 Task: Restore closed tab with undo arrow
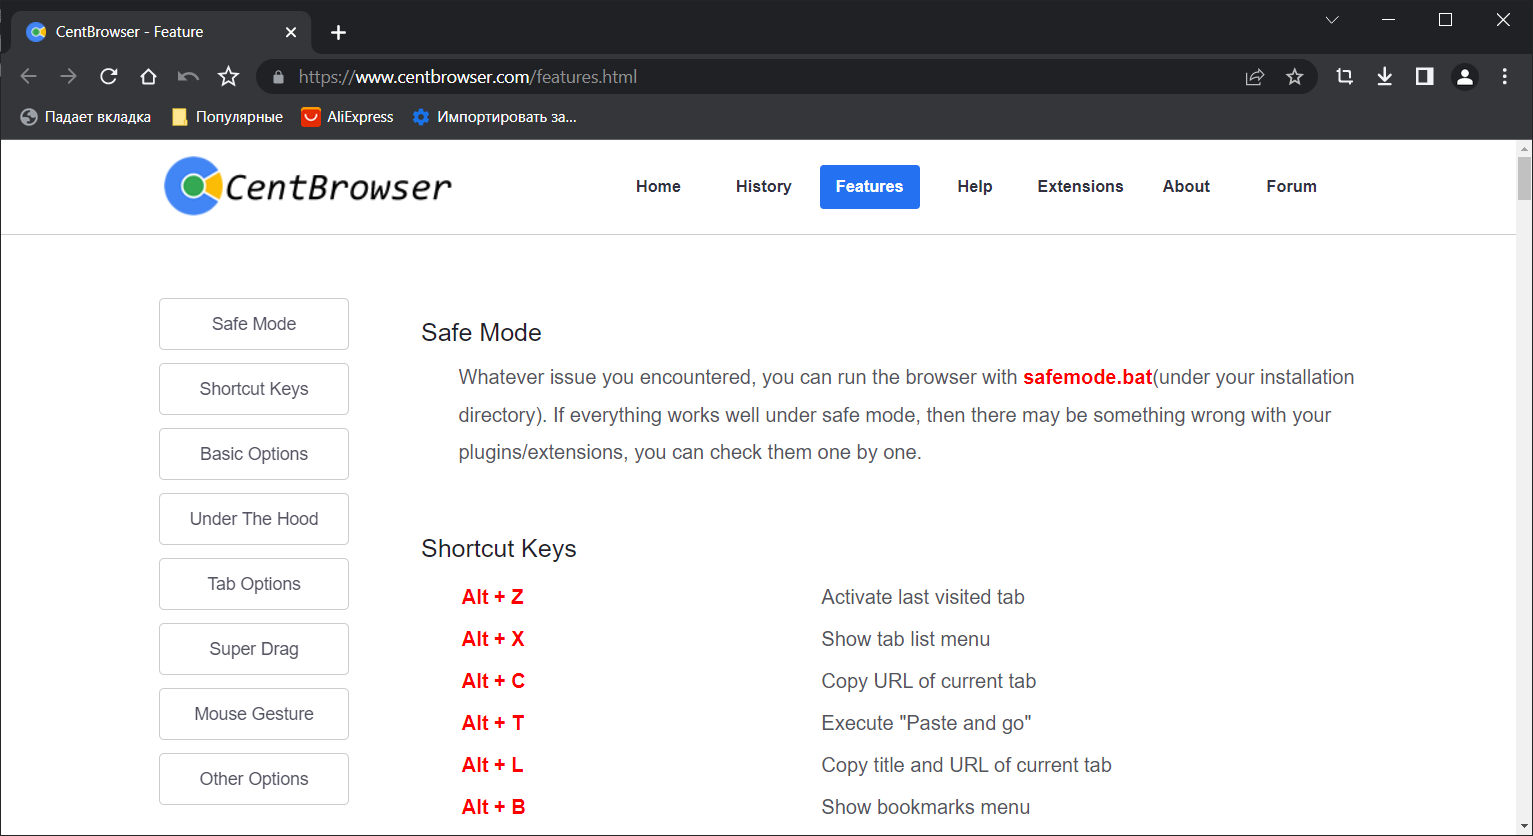[188, 77]
